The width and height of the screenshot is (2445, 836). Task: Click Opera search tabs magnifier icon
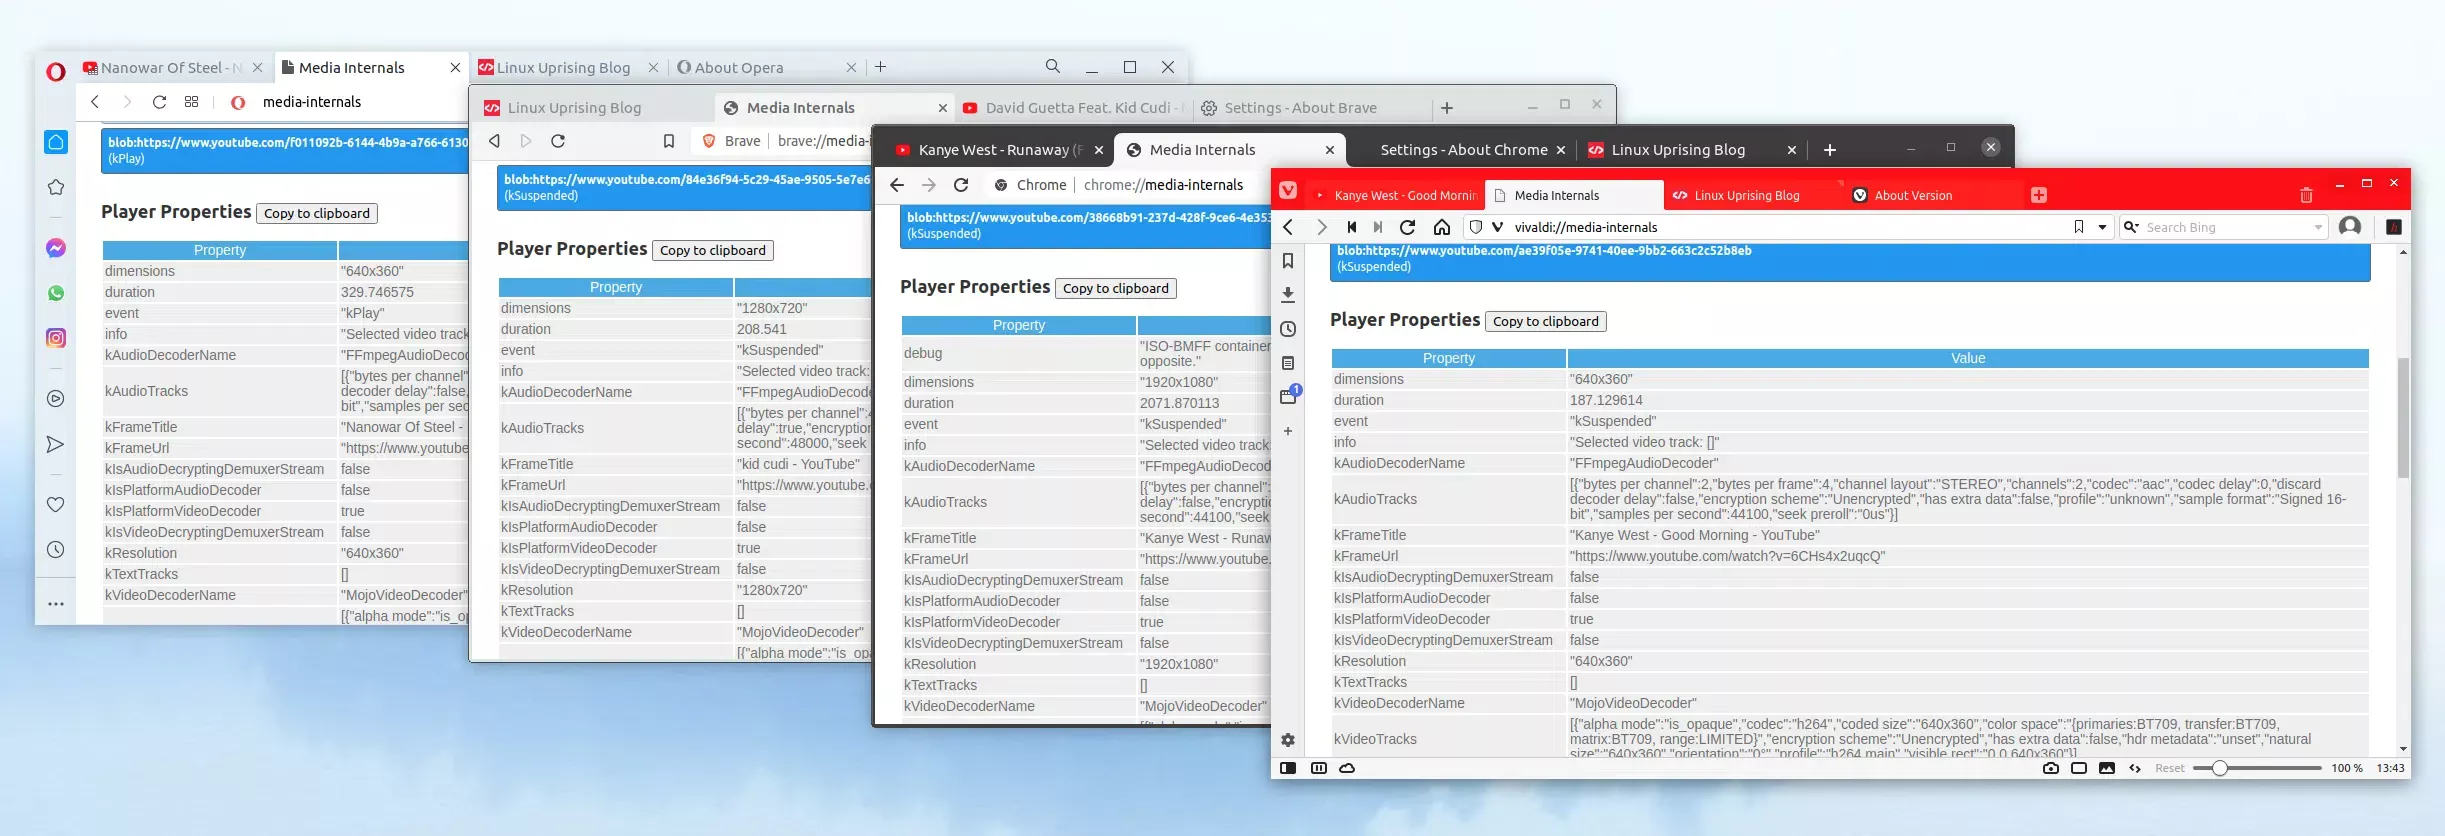click(1053, 66)
